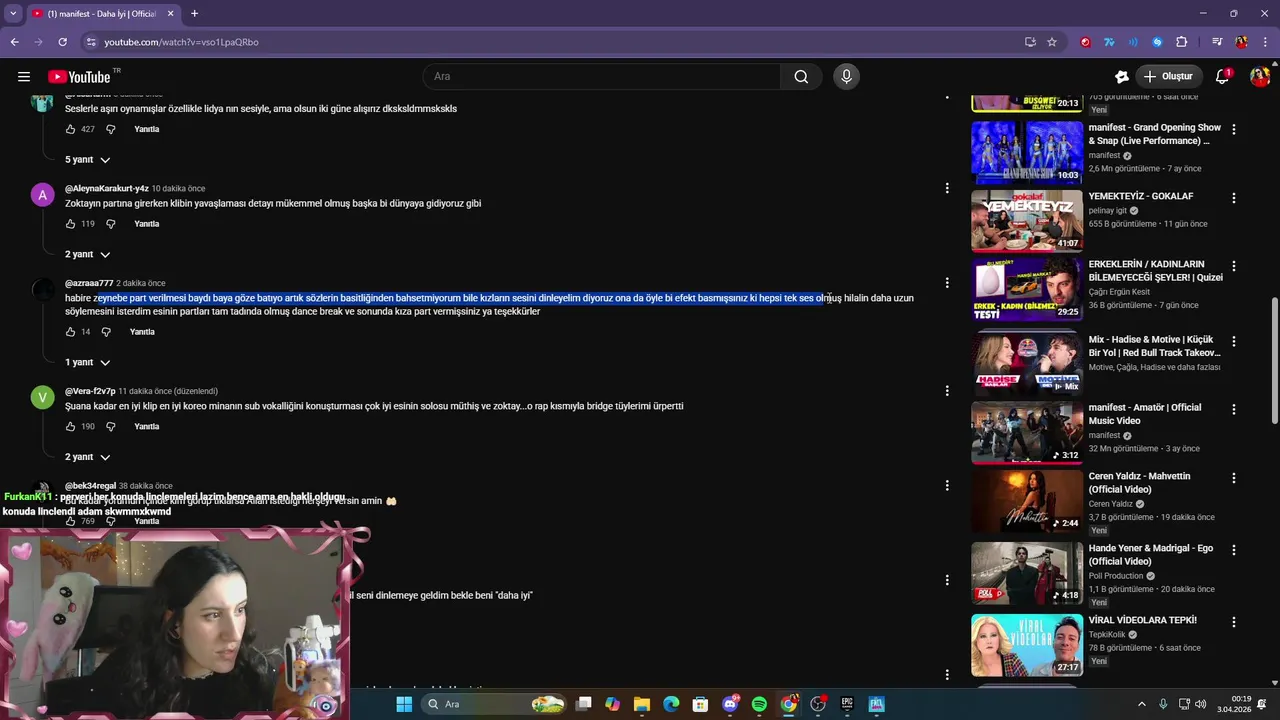Viewport: 1280px width, 720px height.
Task: Bookmark this page with star icon
Action: click(x=1052, y=42)
